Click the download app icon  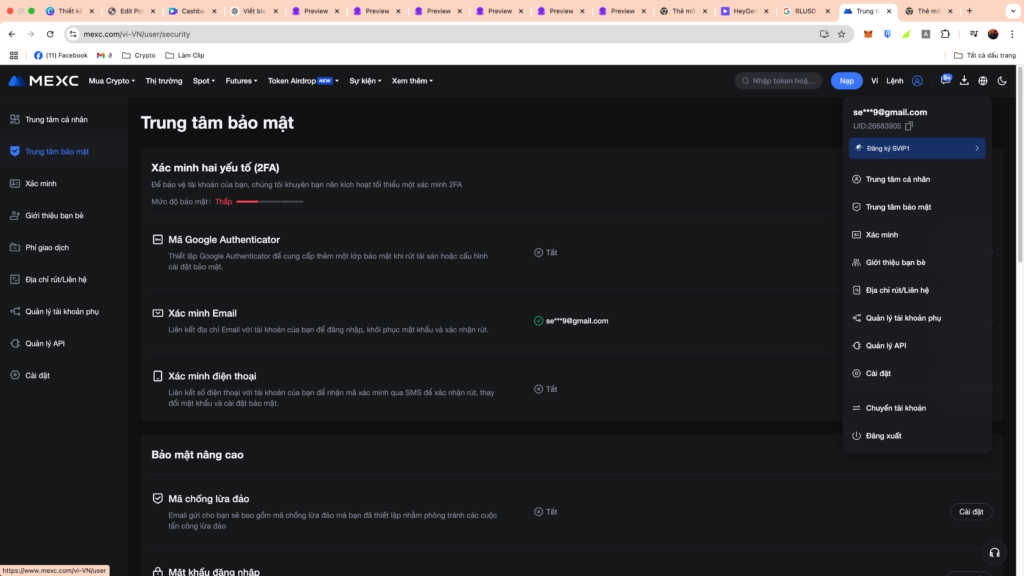click(x=964, y=81)
